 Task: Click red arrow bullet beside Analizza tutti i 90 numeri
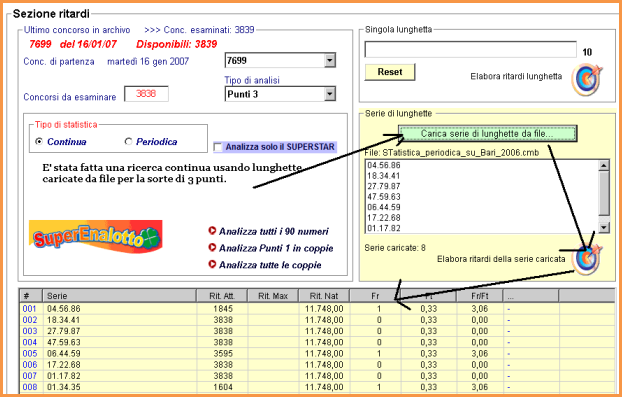pyautogui.click(x=212, y=230)
